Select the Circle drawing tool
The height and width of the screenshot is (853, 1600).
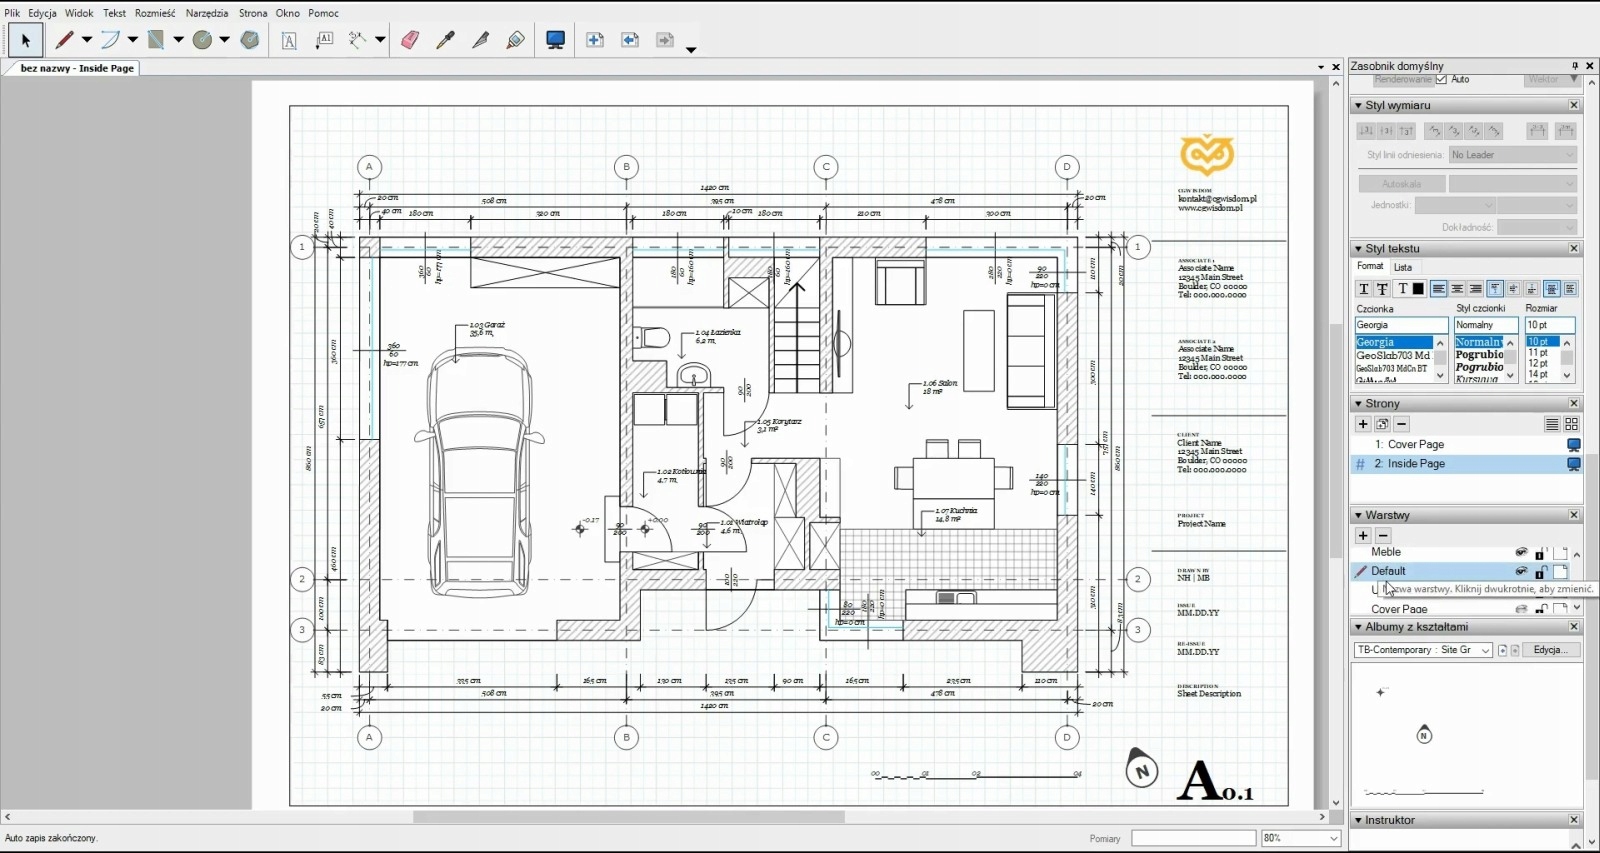pos(203,40)
